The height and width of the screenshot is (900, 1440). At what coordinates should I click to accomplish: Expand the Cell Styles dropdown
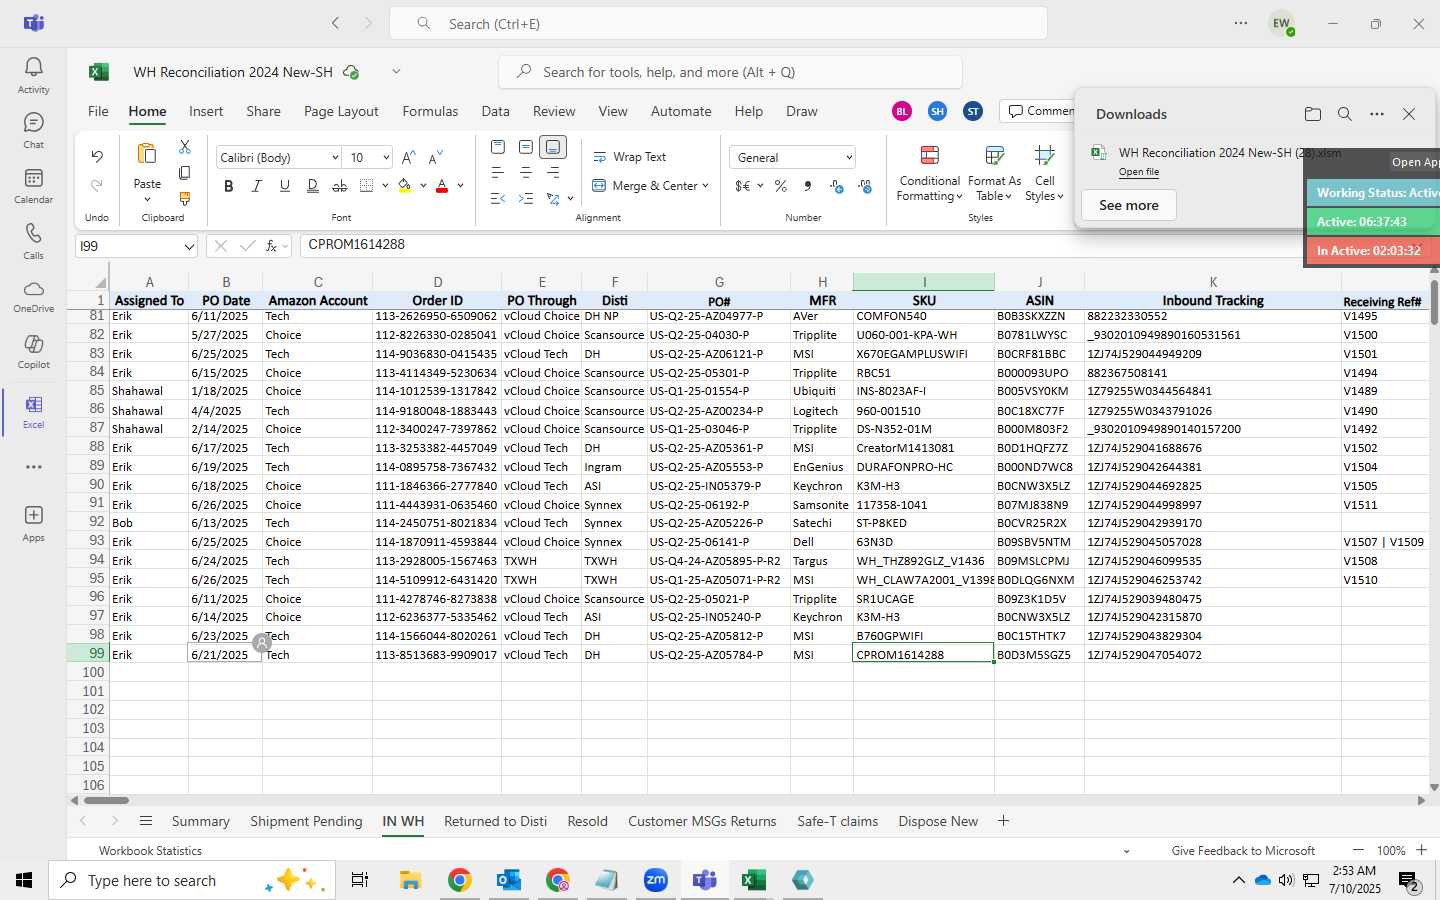1044,173
